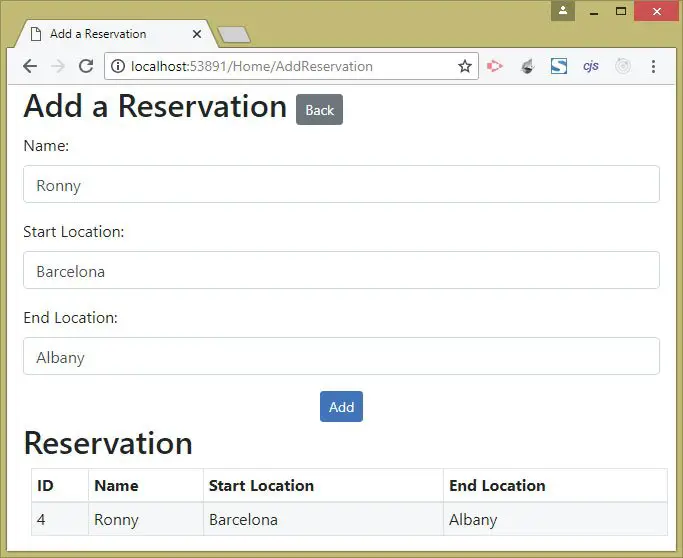Select the Ronny cell in the table
Viewport: 683px width, 558px height.
pos(146,519)
